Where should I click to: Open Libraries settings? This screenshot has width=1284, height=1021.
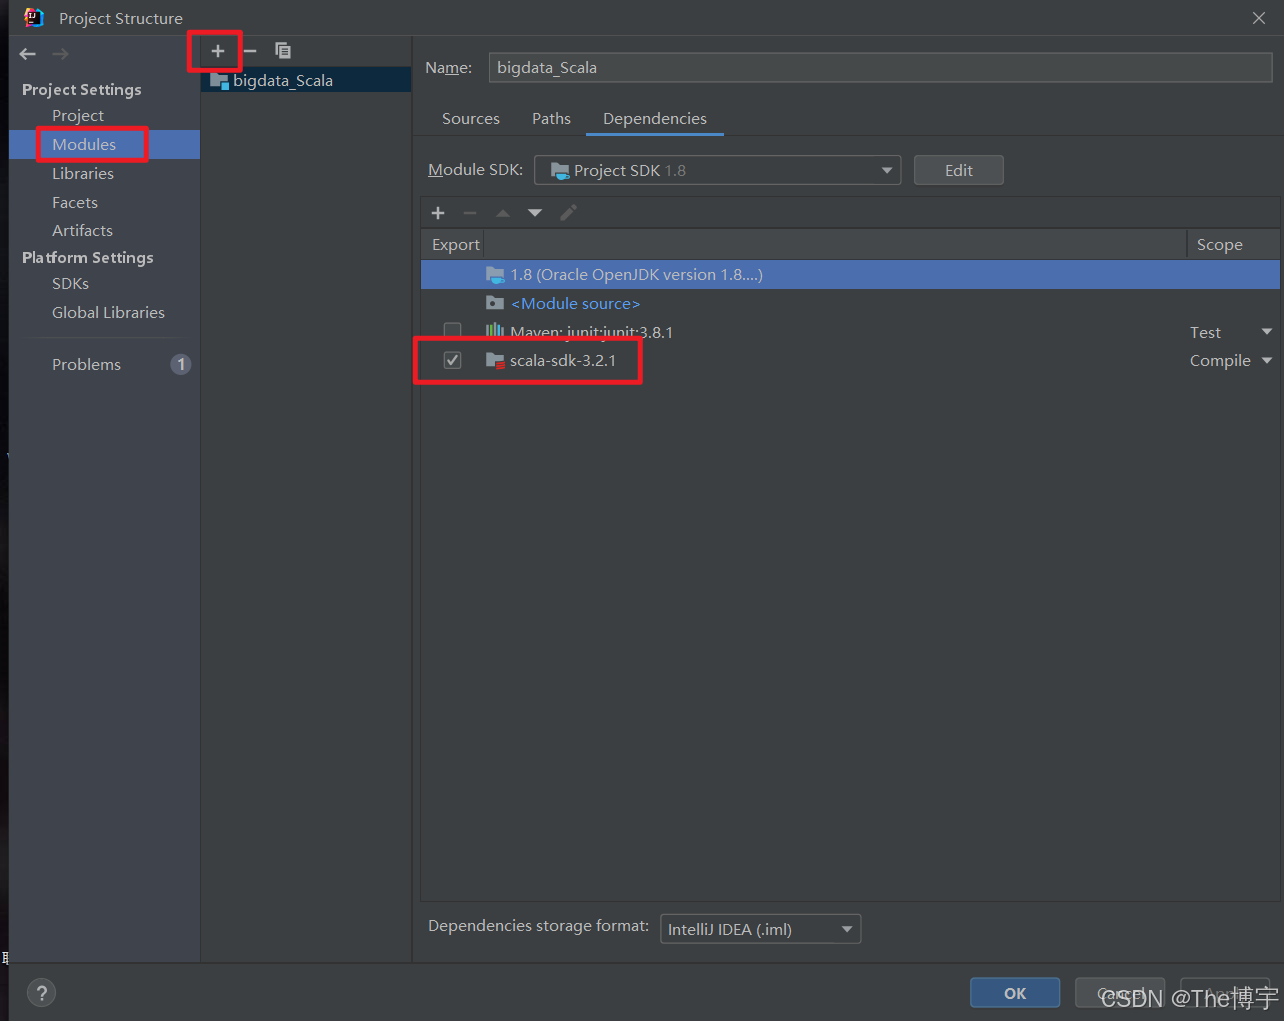pyautogui.click(x=83, y=173)
